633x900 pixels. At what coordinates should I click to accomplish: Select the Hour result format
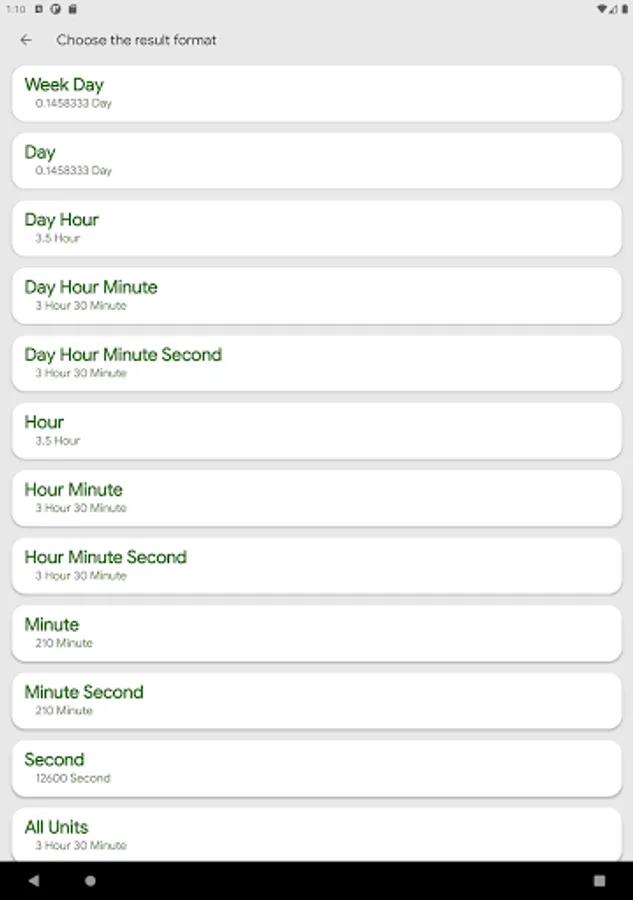coord(316,430)
